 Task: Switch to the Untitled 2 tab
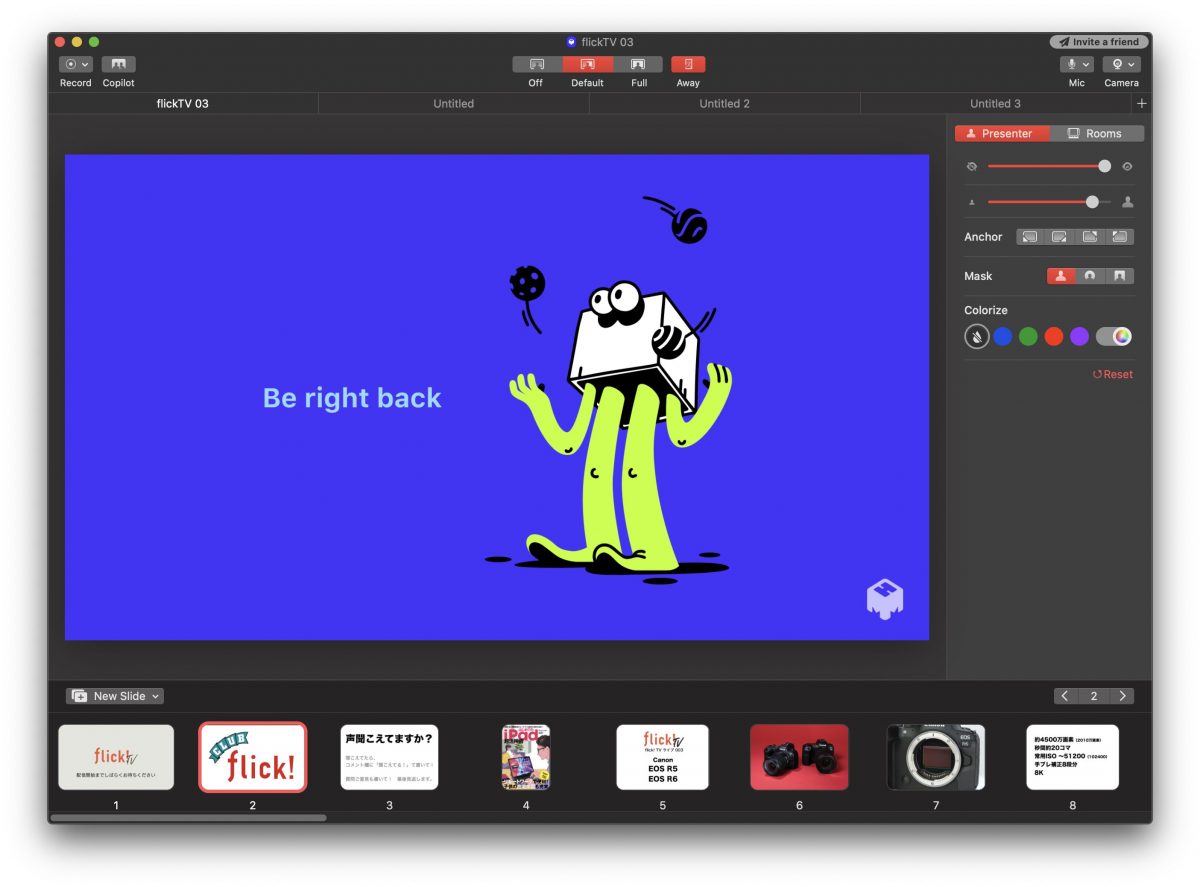click(724, 104)
